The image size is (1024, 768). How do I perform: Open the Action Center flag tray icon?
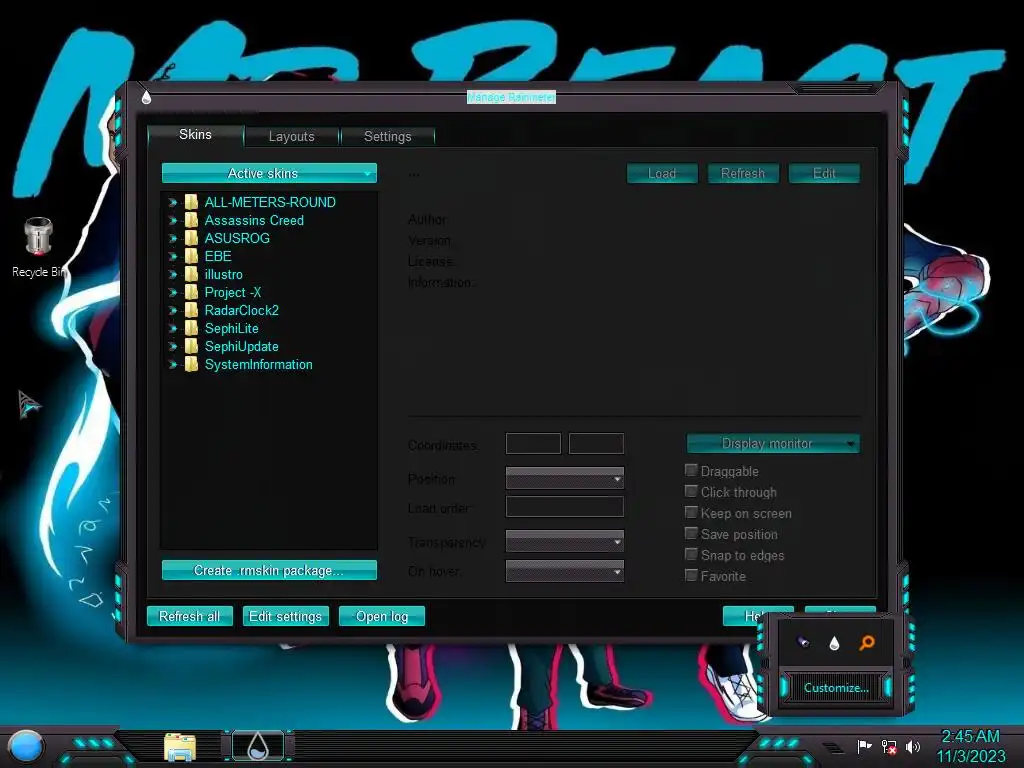click(864, 746)
